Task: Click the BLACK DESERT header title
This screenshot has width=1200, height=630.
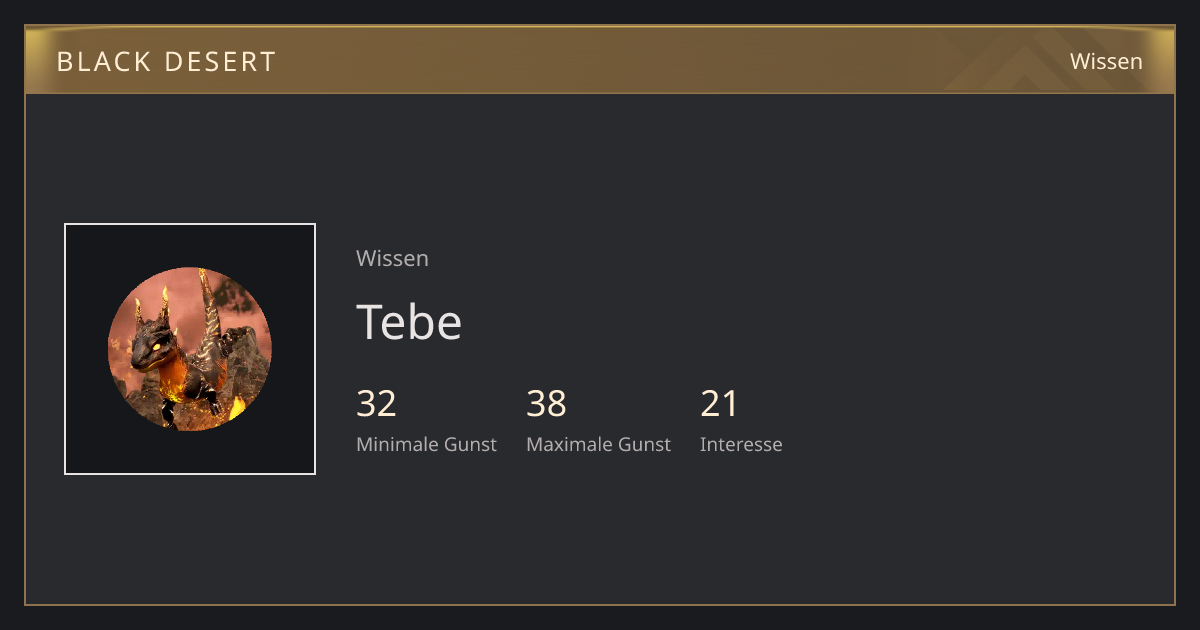Action: point(166,61)
